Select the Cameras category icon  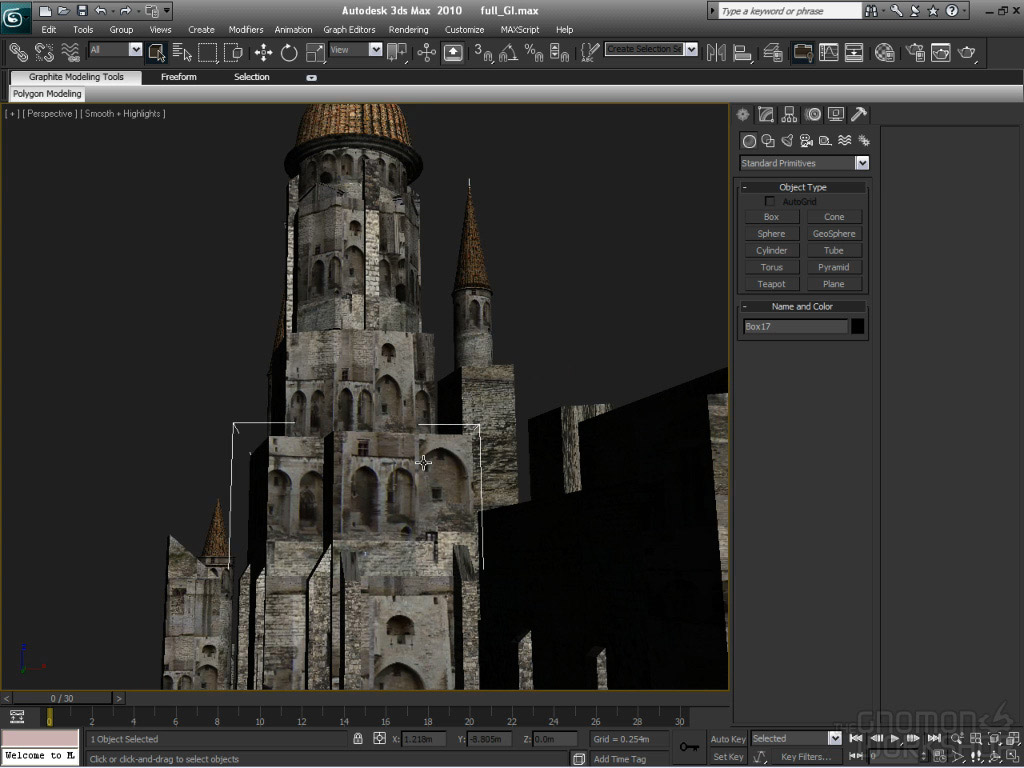tap(806, 141)
